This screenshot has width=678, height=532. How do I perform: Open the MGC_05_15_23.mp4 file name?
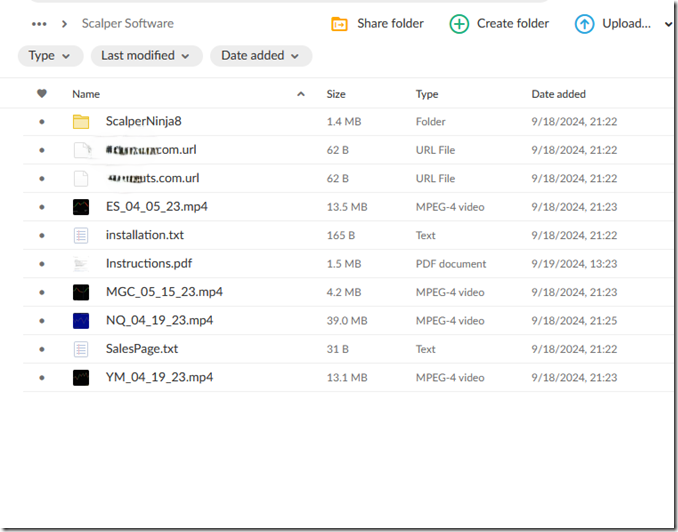click(164, 292)
